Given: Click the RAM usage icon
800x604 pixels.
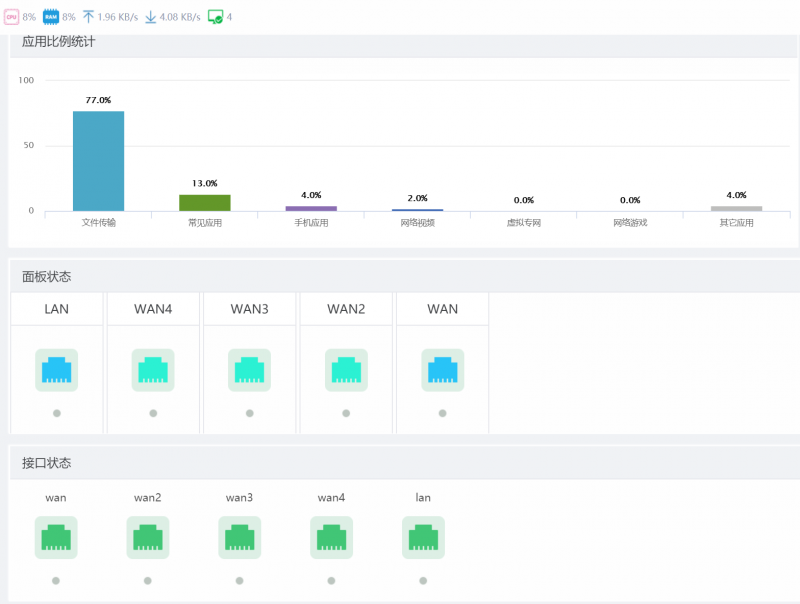Looking at the screenshot, I should 51,17.
